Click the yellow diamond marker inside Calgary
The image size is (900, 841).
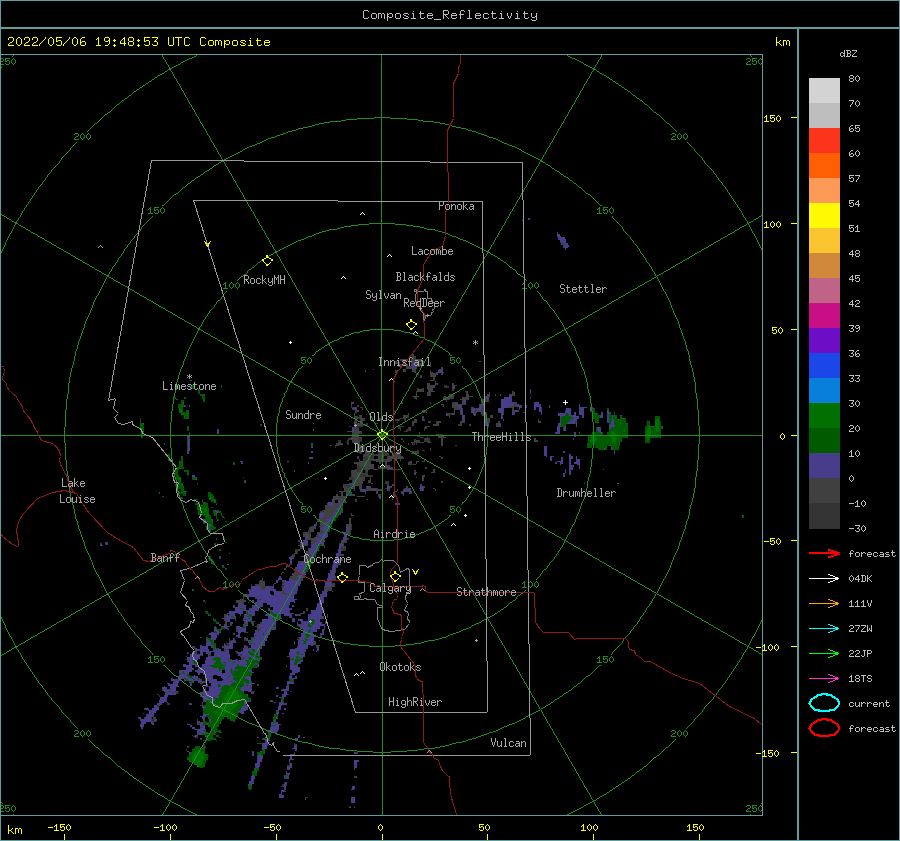point(395,576)
